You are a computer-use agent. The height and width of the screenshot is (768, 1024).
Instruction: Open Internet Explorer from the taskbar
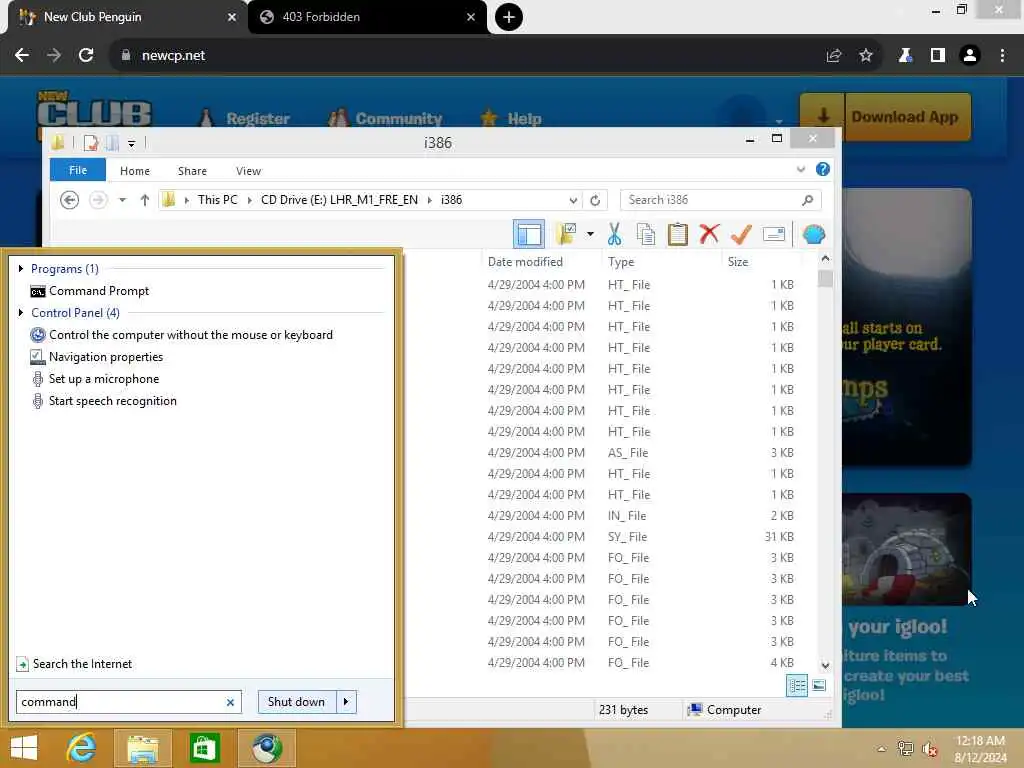[x=81, y=748]
